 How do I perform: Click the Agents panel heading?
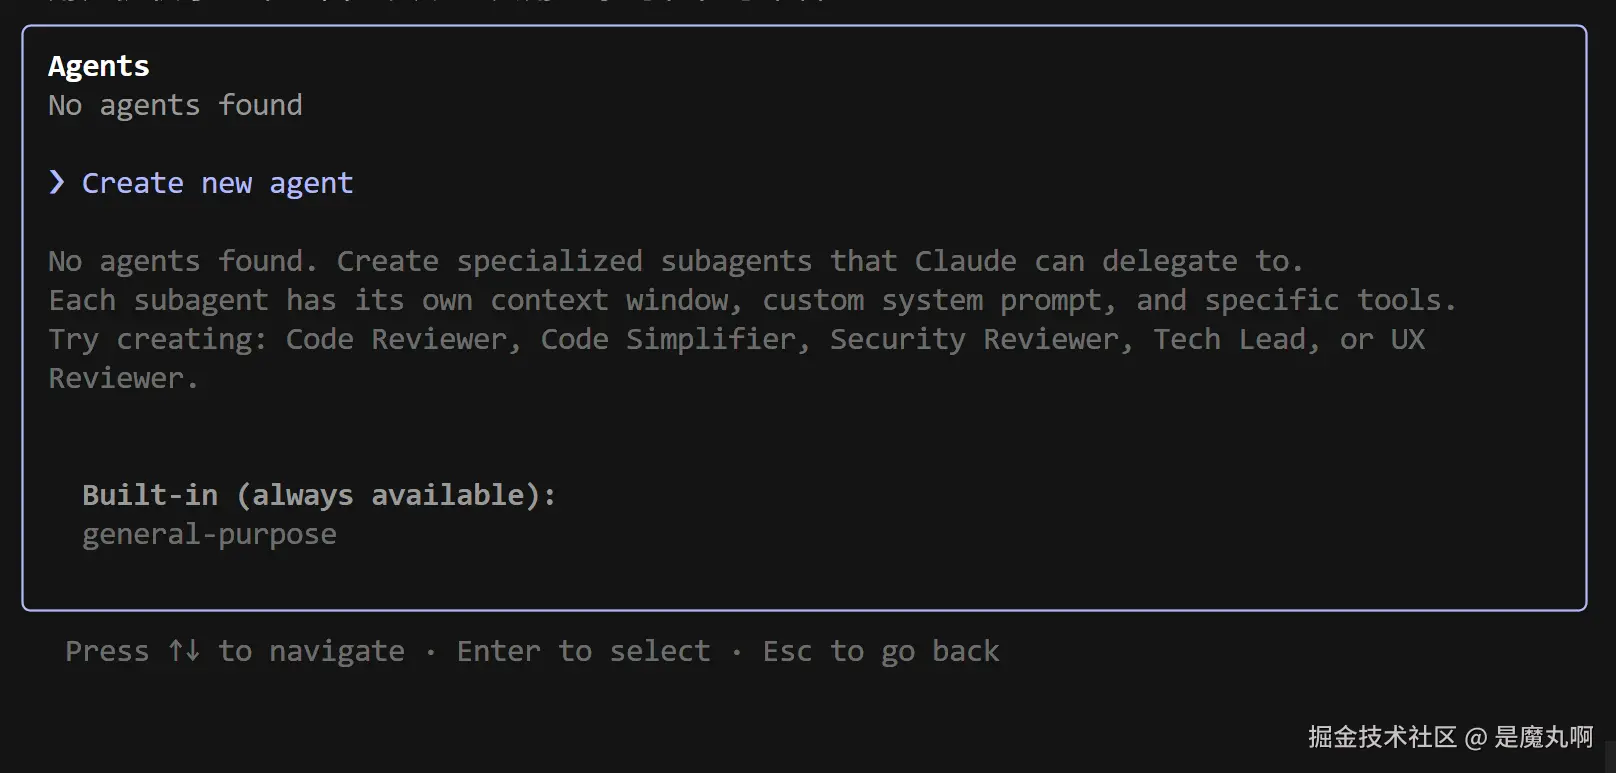pyautogui.click(x=98, y=66)
